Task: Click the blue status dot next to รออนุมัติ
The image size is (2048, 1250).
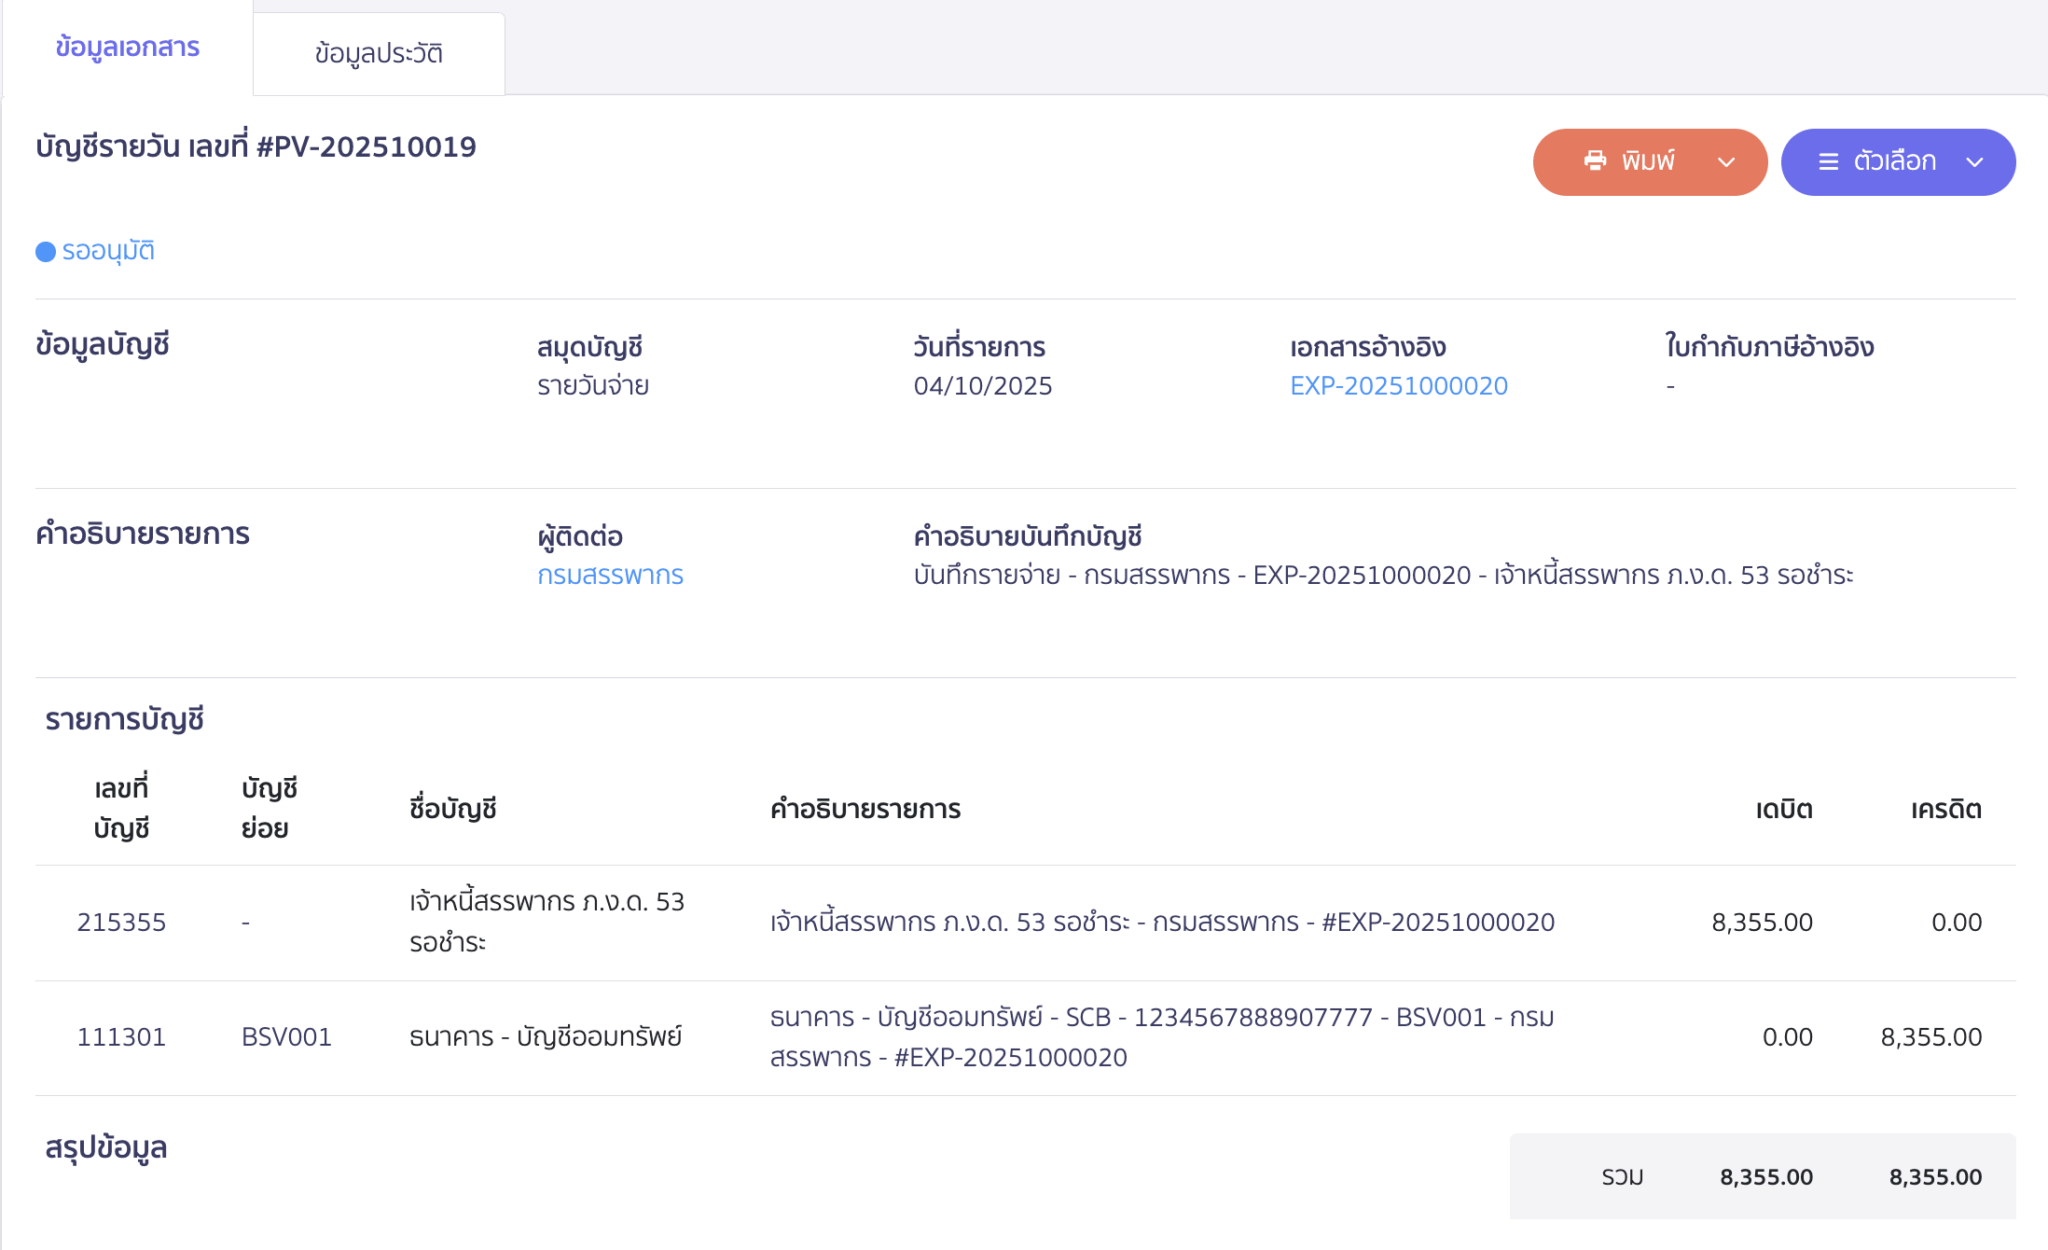Action: coord(45,251)
